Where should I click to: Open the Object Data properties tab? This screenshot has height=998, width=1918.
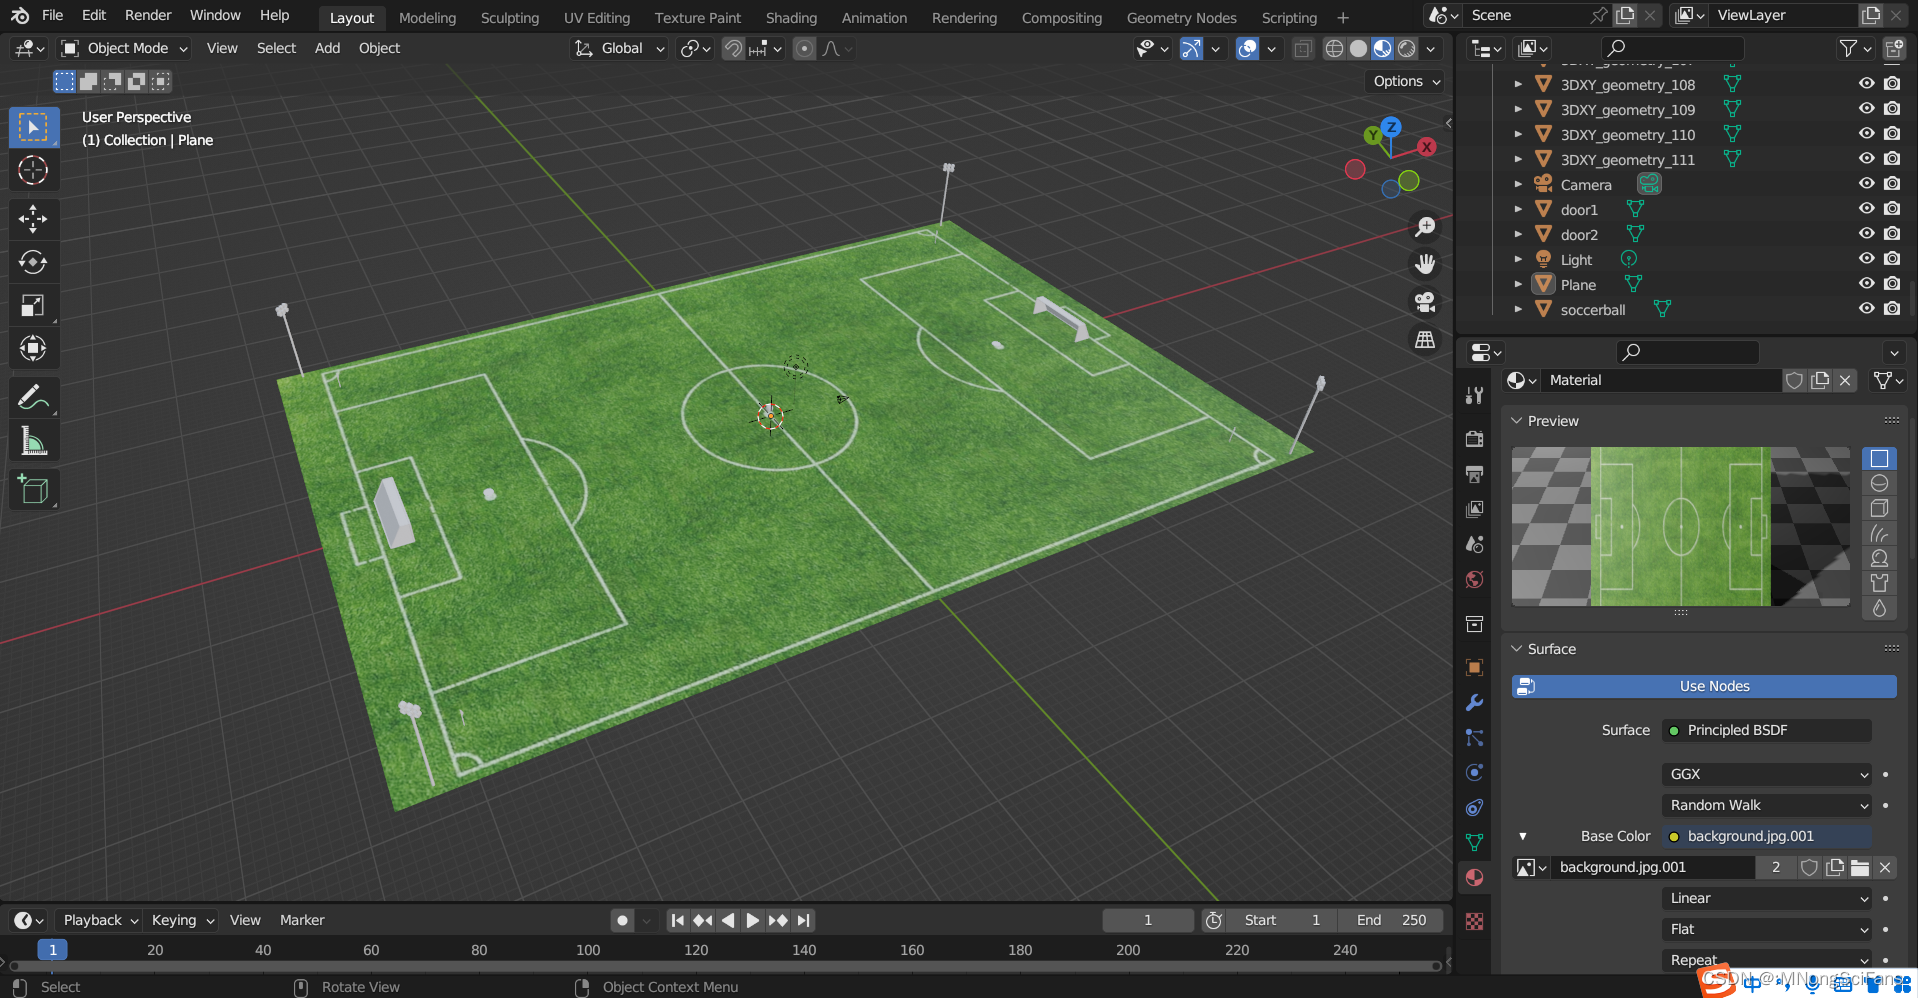1474,842
